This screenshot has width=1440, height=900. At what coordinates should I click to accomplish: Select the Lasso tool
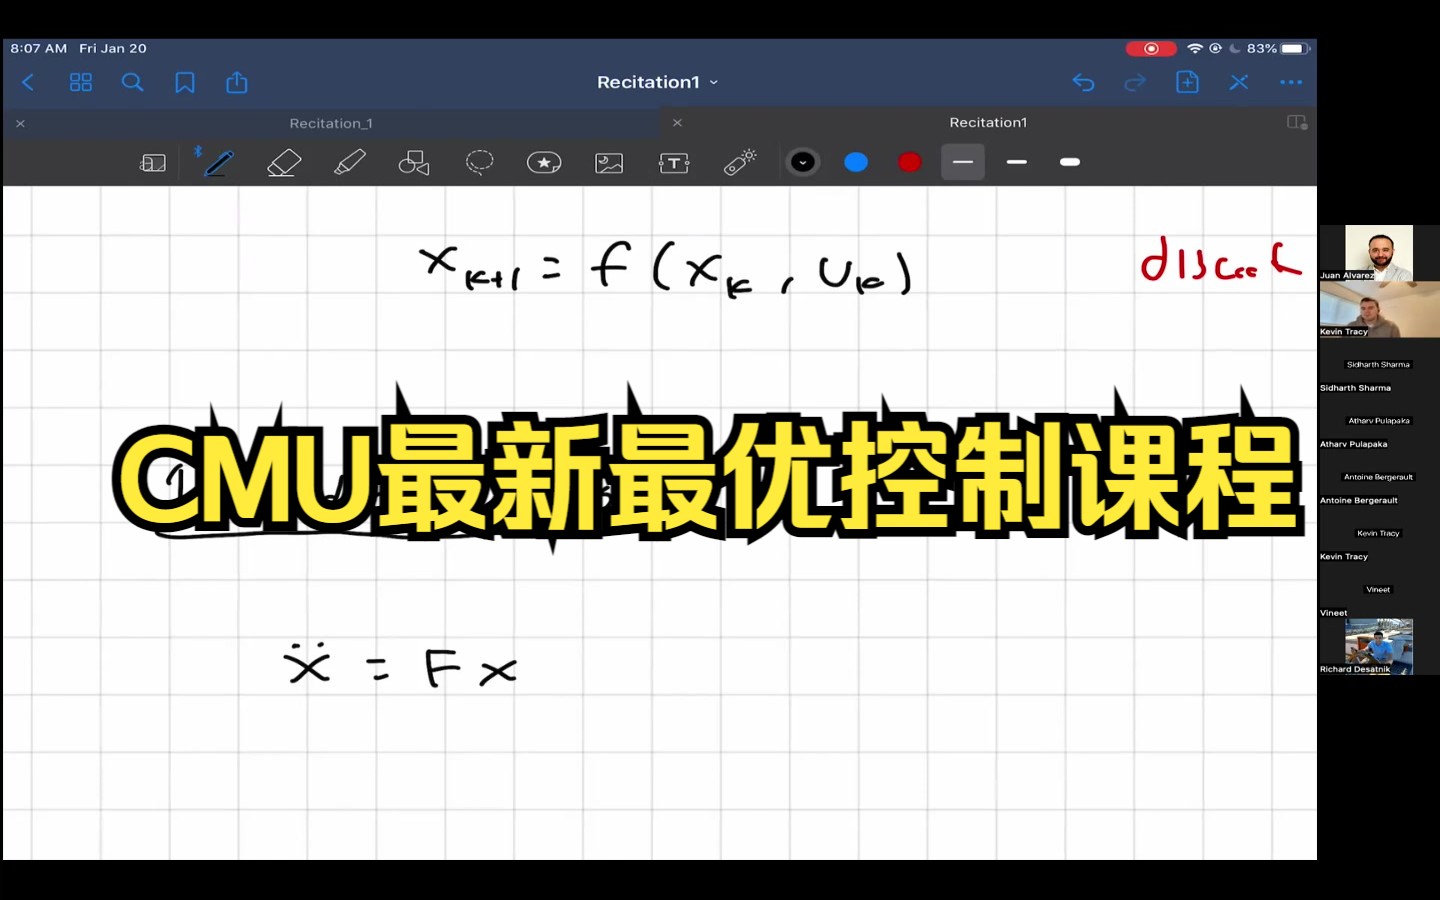pos(480,162)
